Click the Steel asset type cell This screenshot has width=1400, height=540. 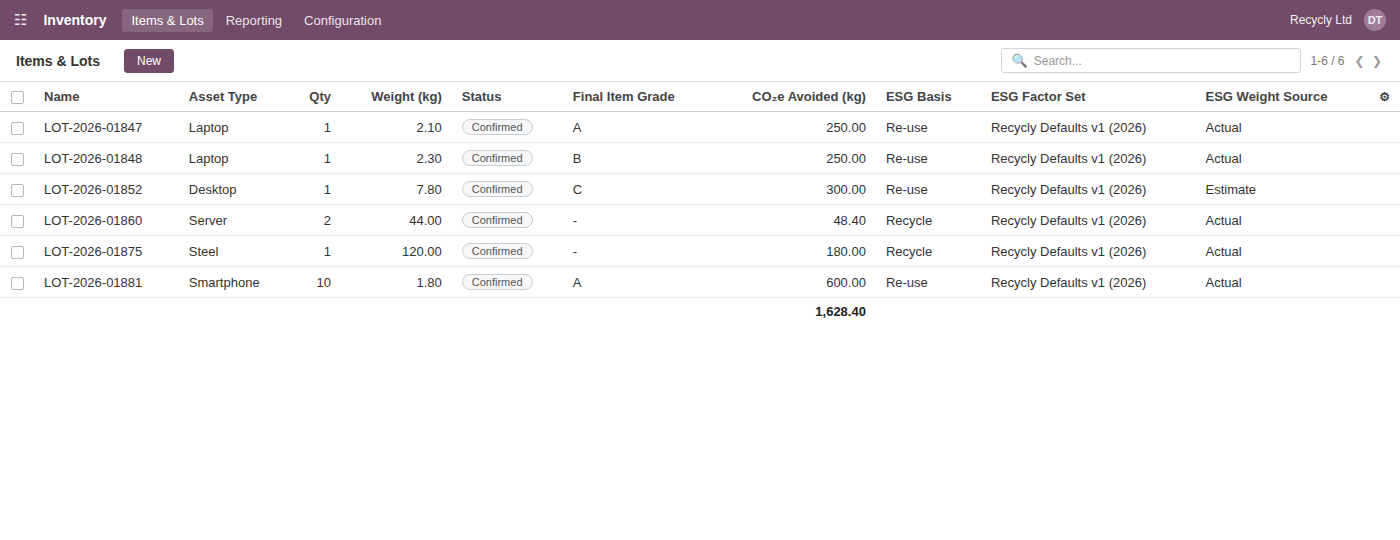(204, 252)
